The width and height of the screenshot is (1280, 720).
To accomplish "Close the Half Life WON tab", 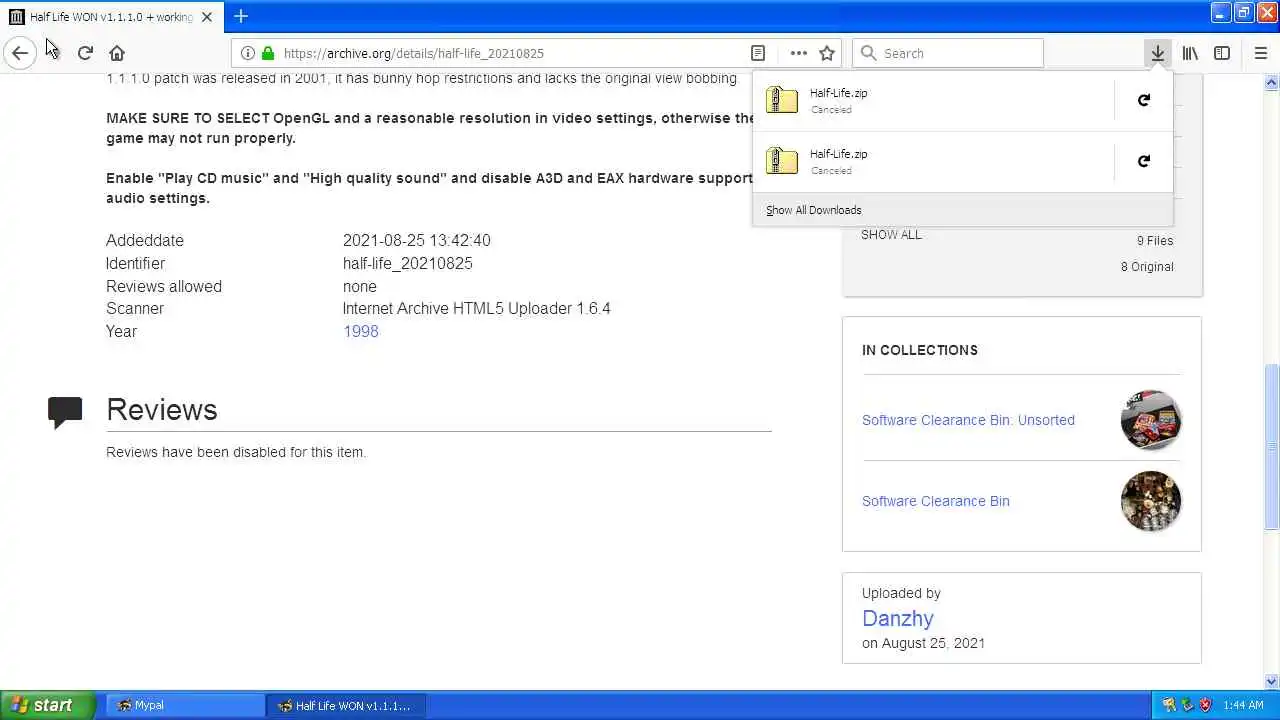I will pos(207,17).
